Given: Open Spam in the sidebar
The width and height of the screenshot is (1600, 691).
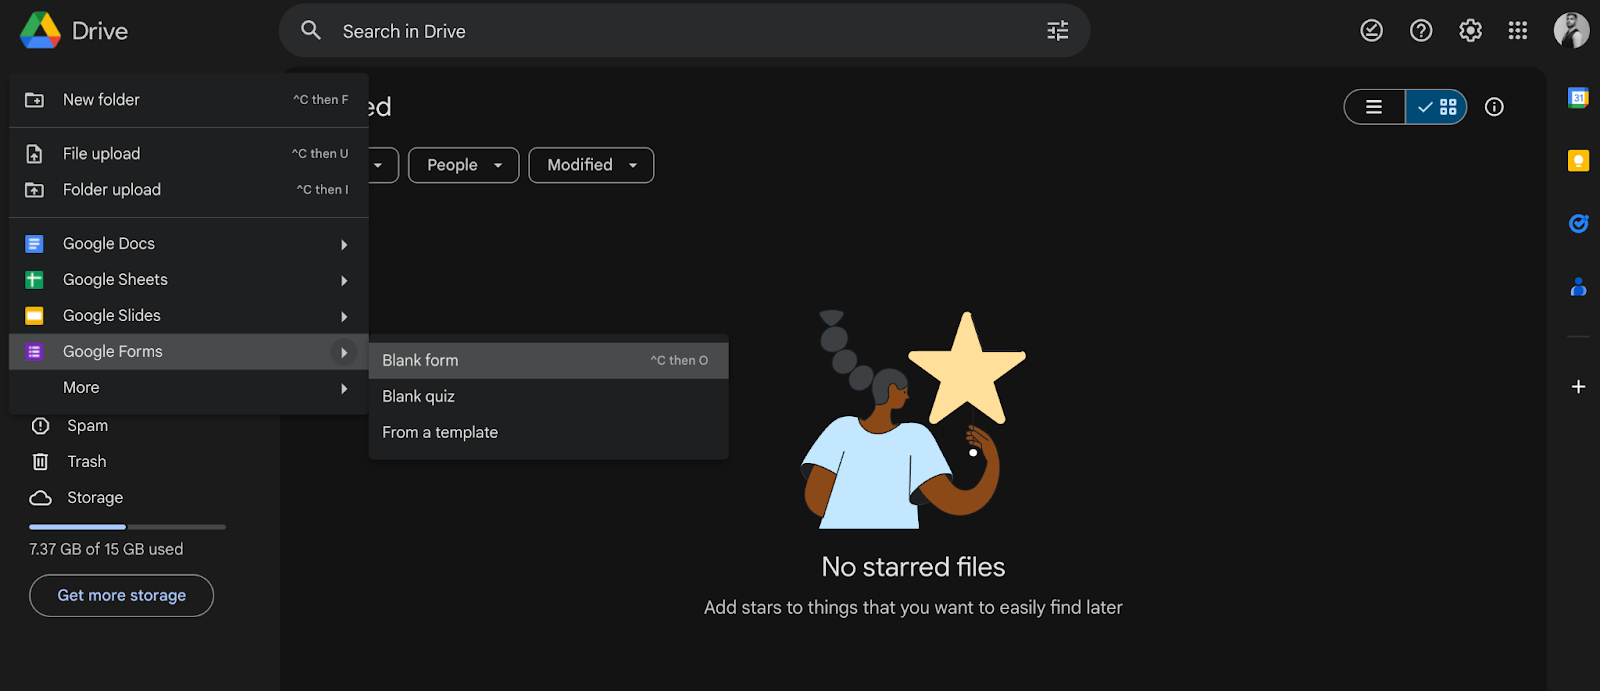Looking at the screenshot, I should coord(87,426).
